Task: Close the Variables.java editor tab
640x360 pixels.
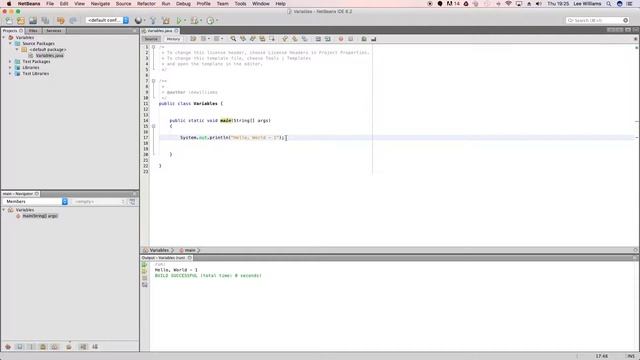Action: tap(177, 31)
